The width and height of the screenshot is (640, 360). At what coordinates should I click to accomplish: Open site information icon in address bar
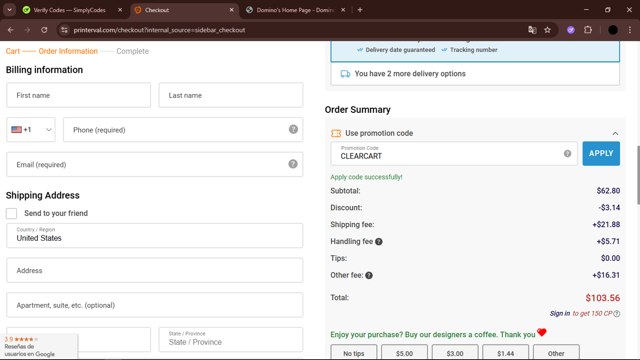64,30
